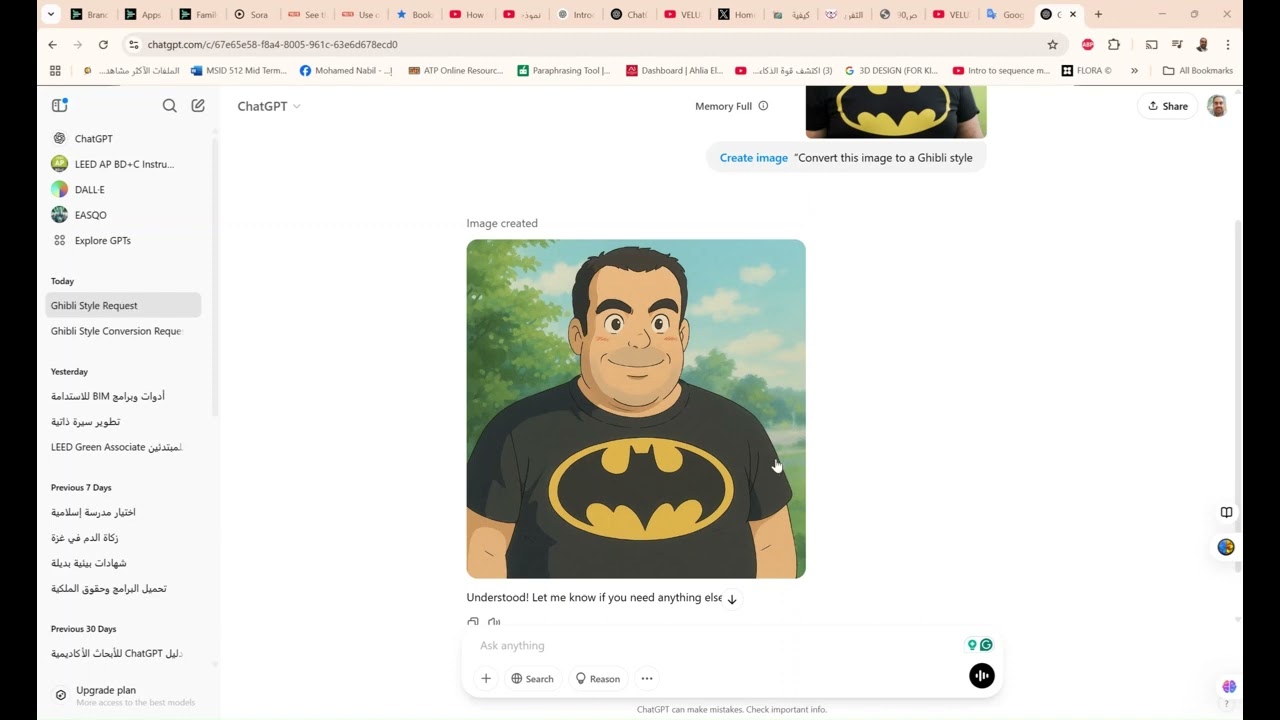Click the site information icon in address bar
The height and width of the screenshot is (720, 1280).
(x=134, y=45)
